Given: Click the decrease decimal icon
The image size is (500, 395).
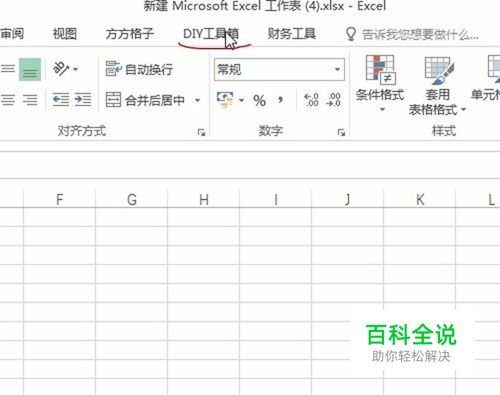Looking at the screenshot, I should coord(333,100).
